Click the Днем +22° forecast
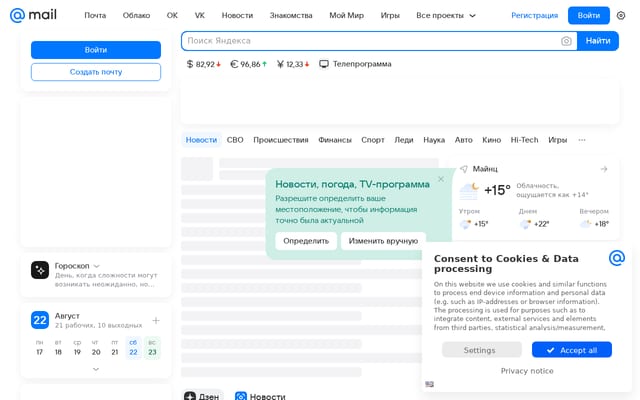The width and height of the screenshot is (640, 400). tap(534, 218)
